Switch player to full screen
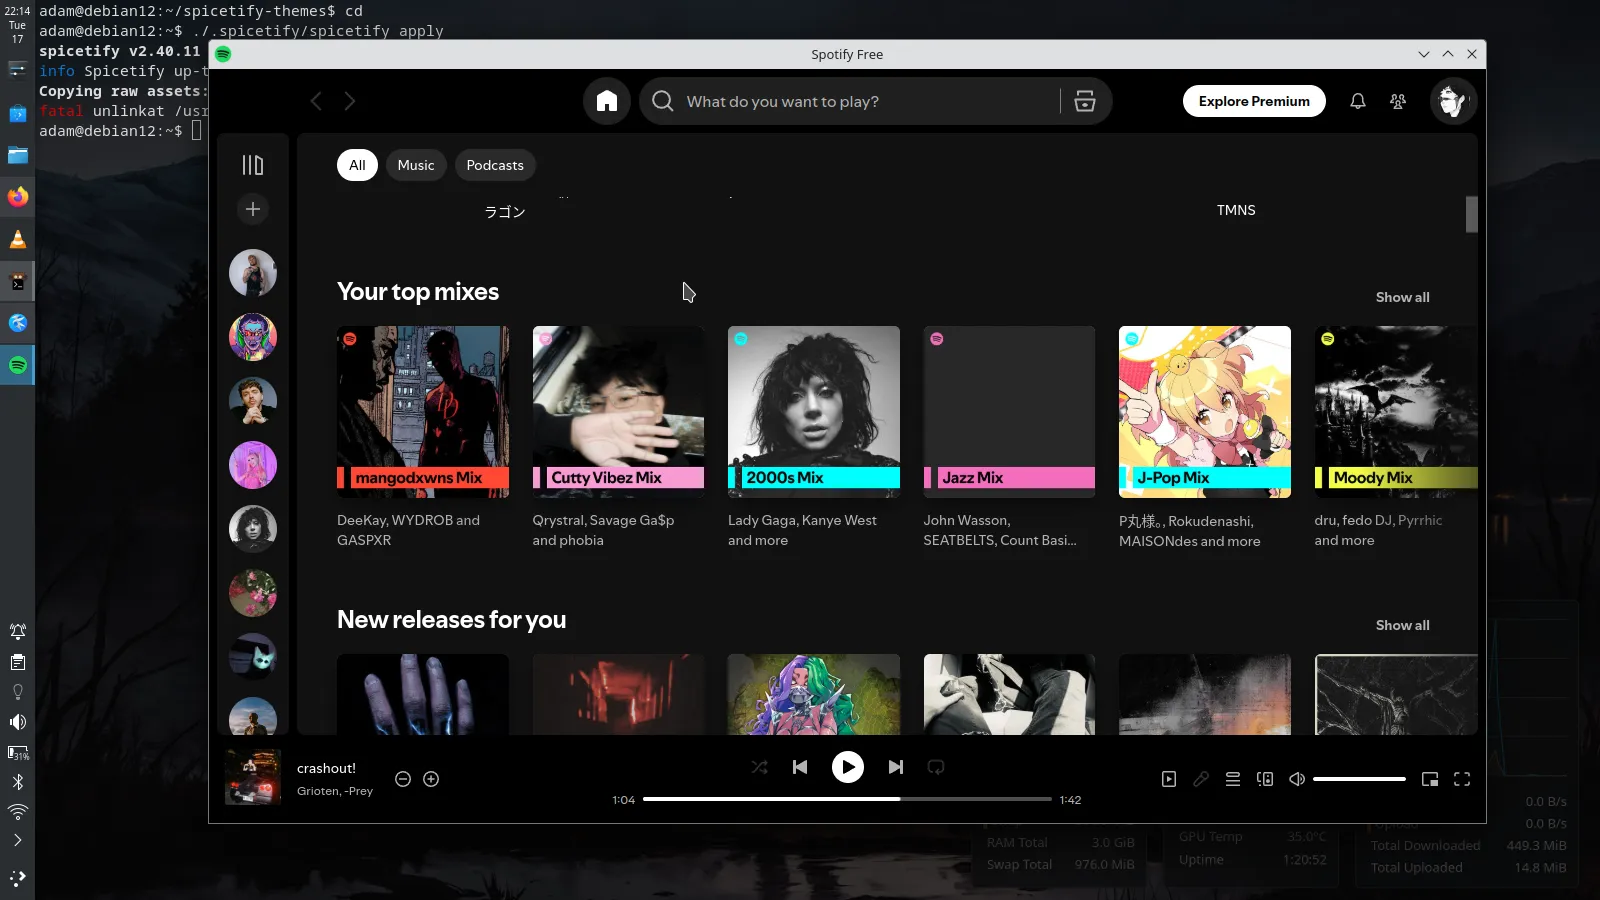Viewport: 1600px width, 900px height. (1462, 779)
